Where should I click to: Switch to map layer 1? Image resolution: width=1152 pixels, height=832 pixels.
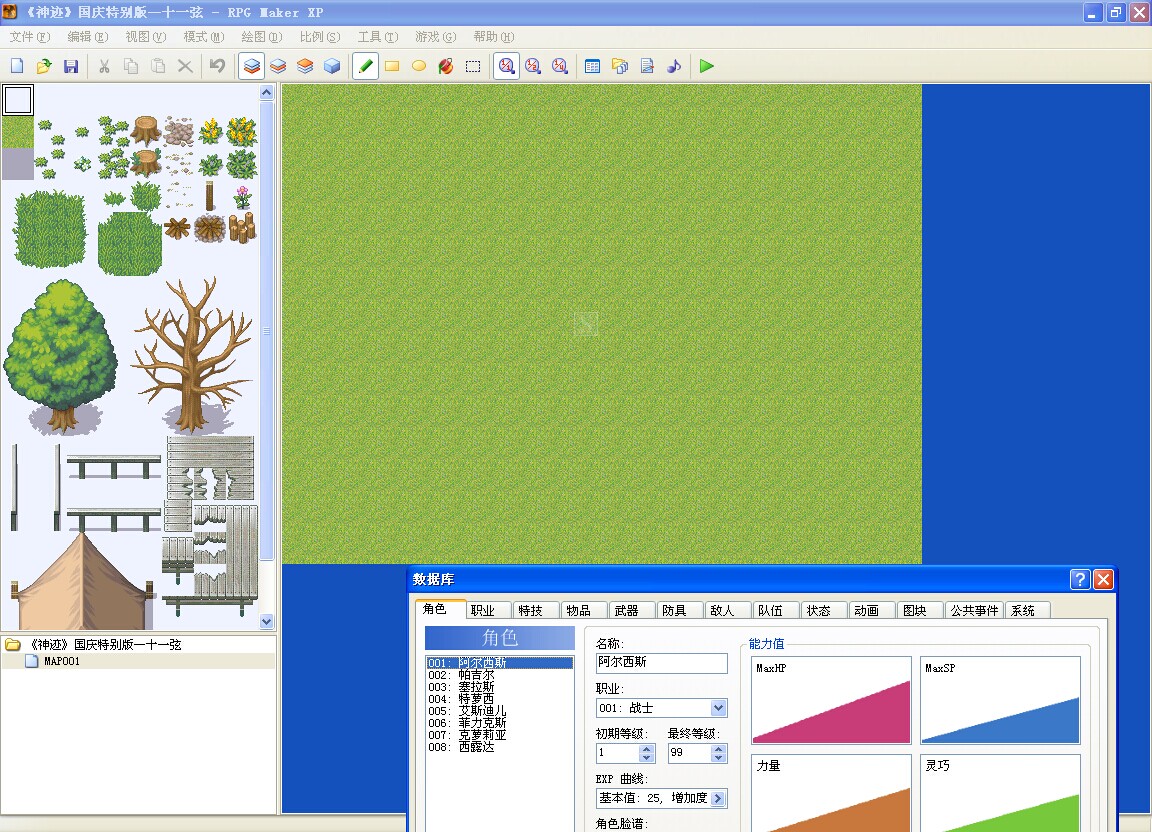(x=251, y=66)
